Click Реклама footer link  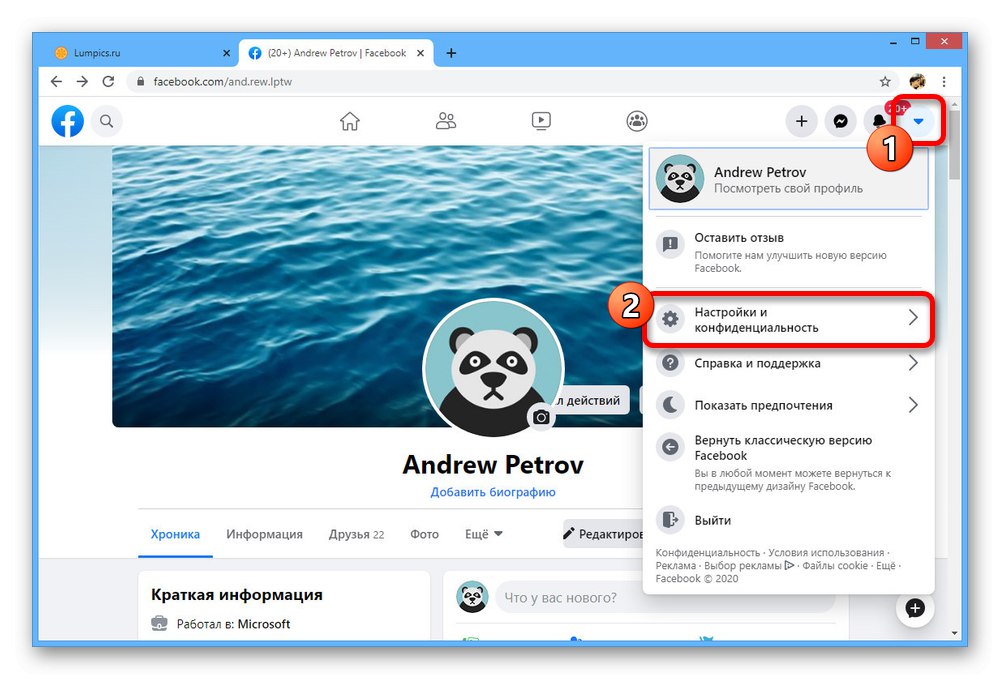point(675,566)
